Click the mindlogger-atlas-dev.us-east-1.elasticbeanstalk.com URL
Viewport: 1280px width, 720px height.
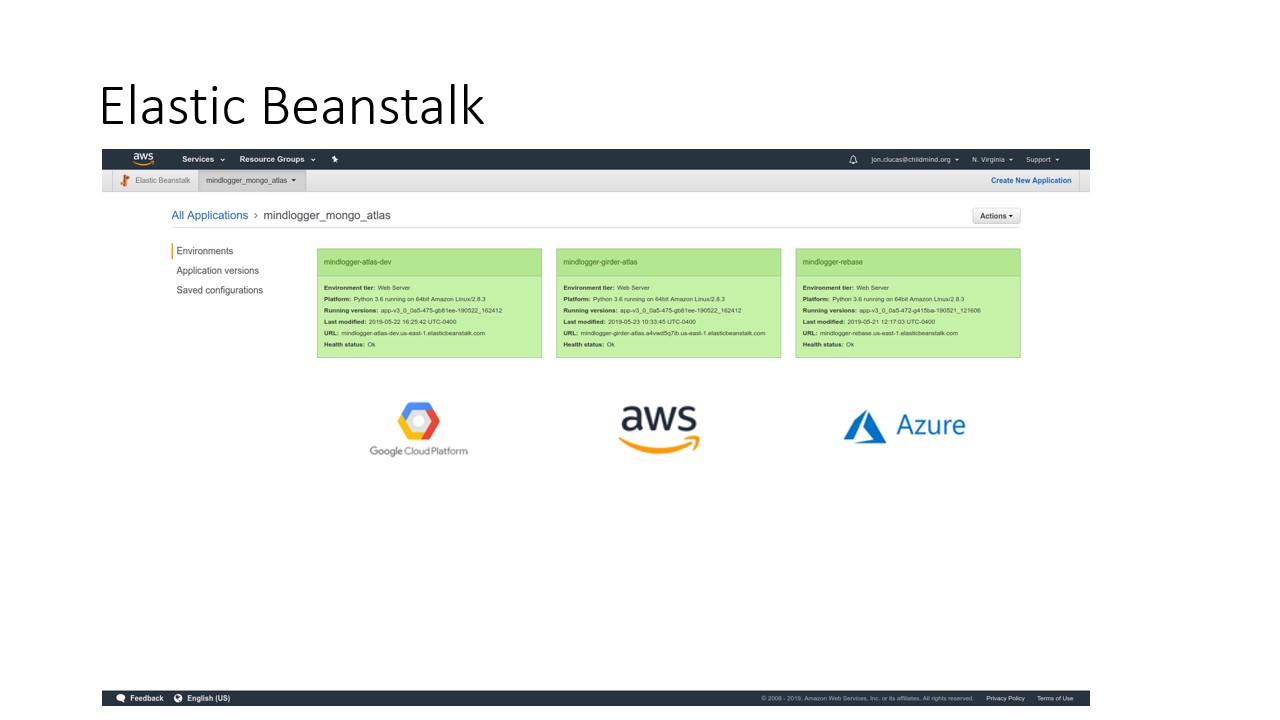click(413, 333)
